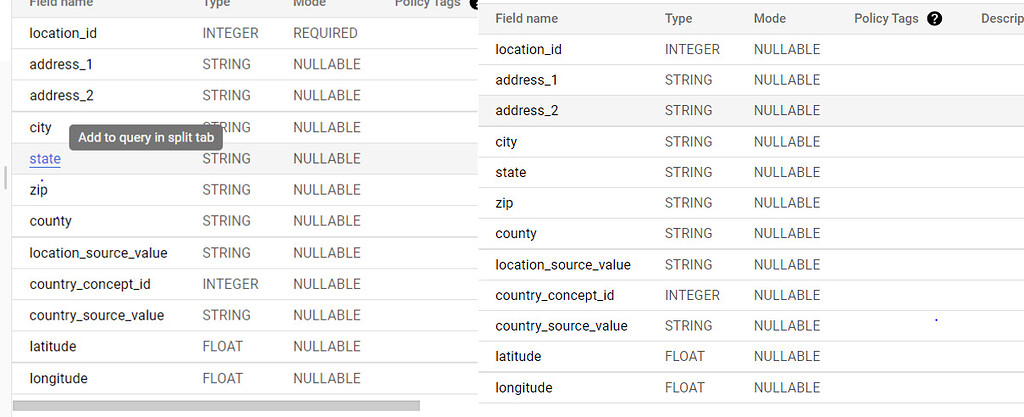Click the Policy Tags help icon
This screenshot has width=1024, height=417.
click(x=935, y=19)
